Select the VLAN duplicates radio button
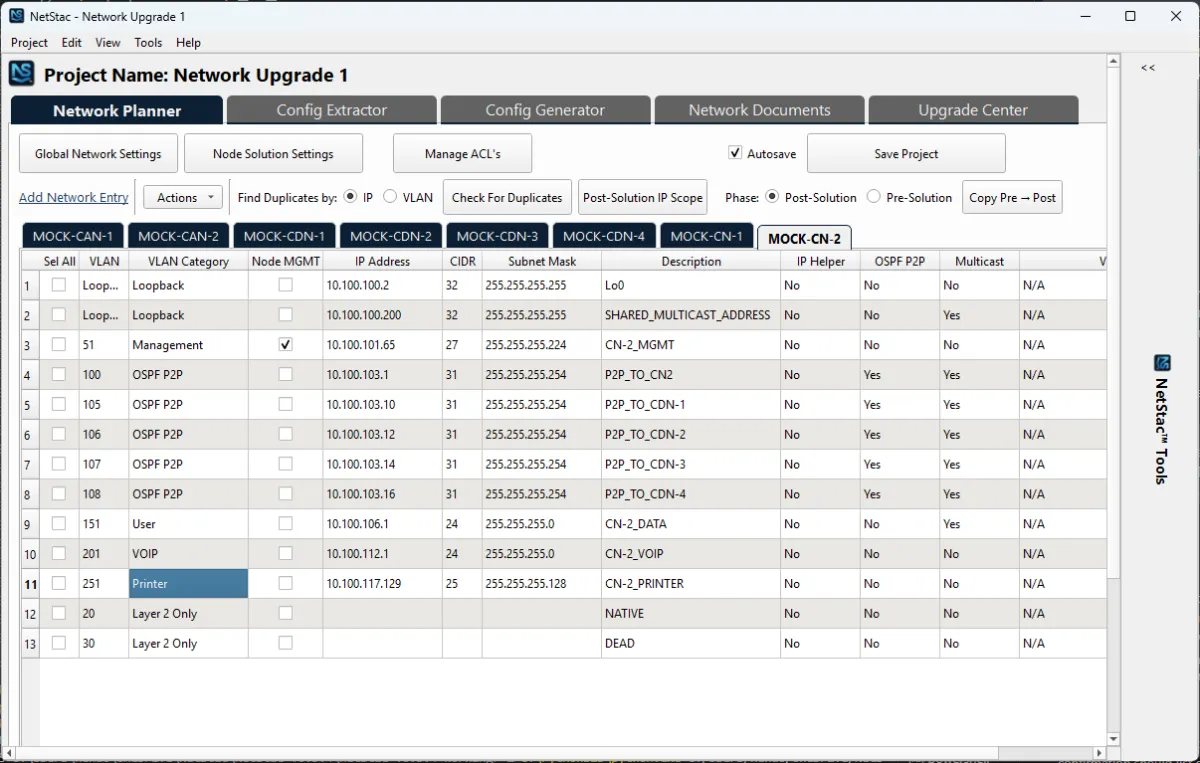 tap(390, 197)
